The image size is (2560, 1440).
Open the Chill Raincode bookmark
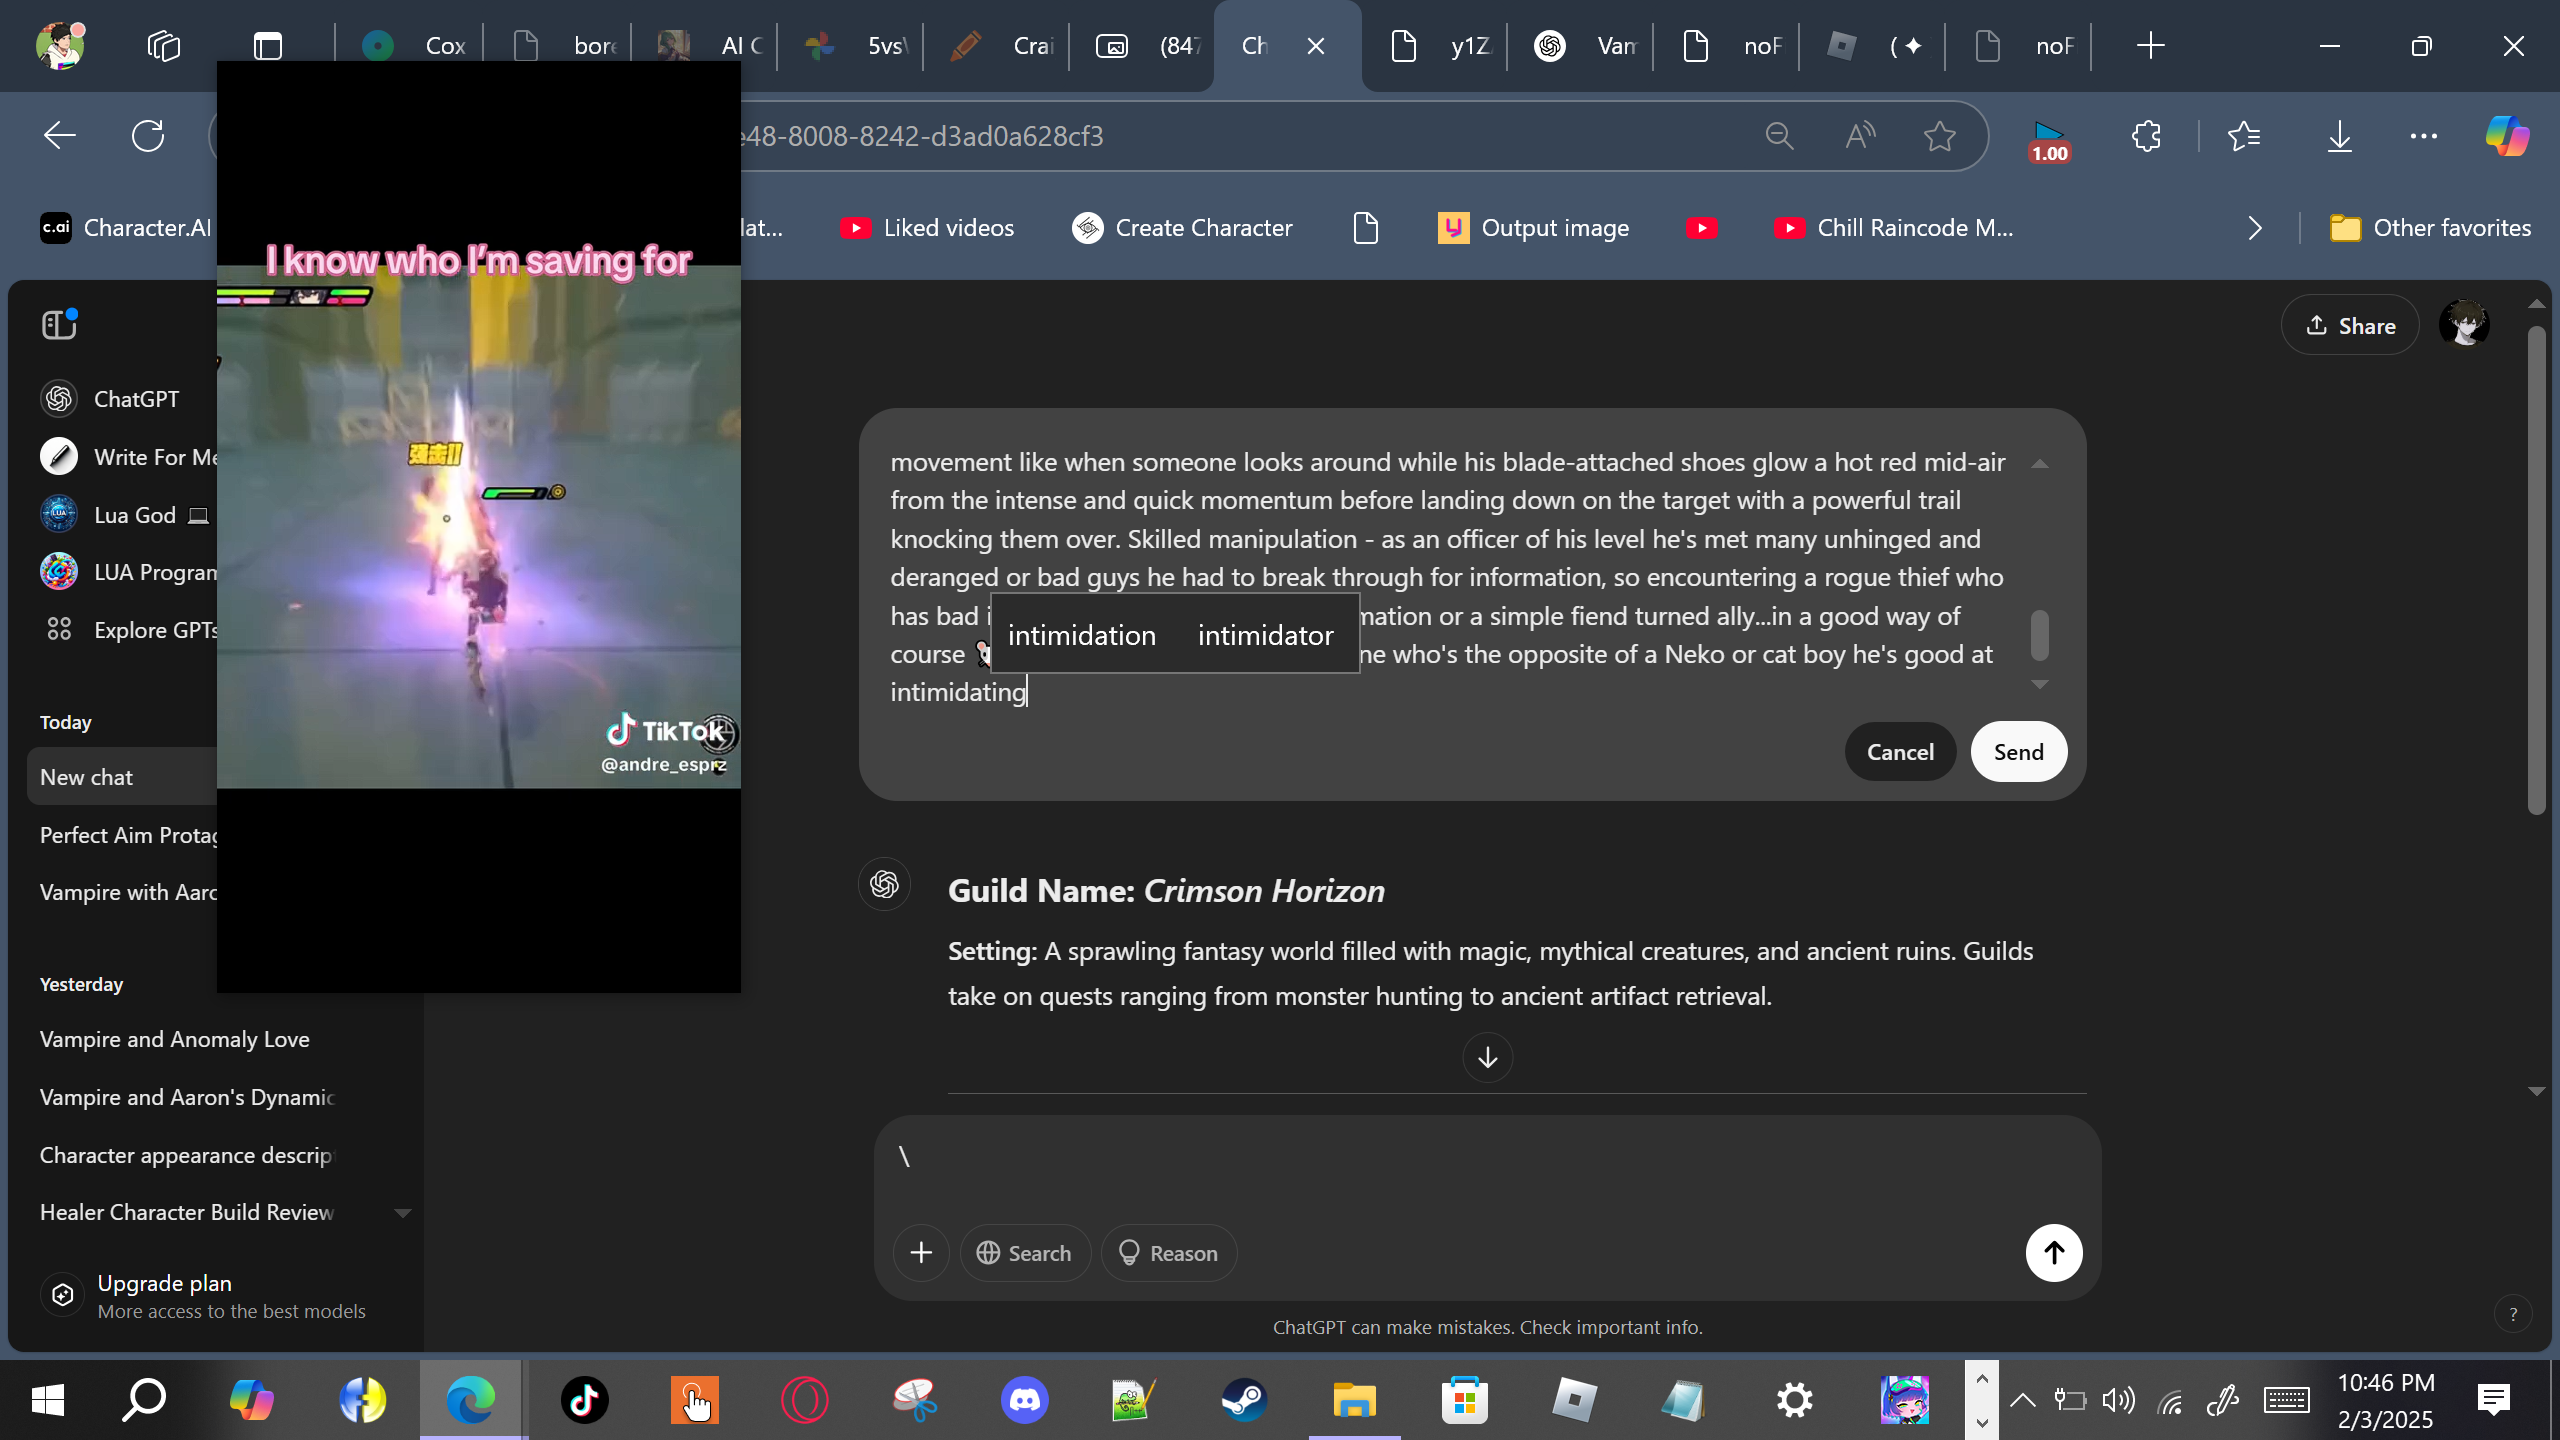coord(1894,228)
